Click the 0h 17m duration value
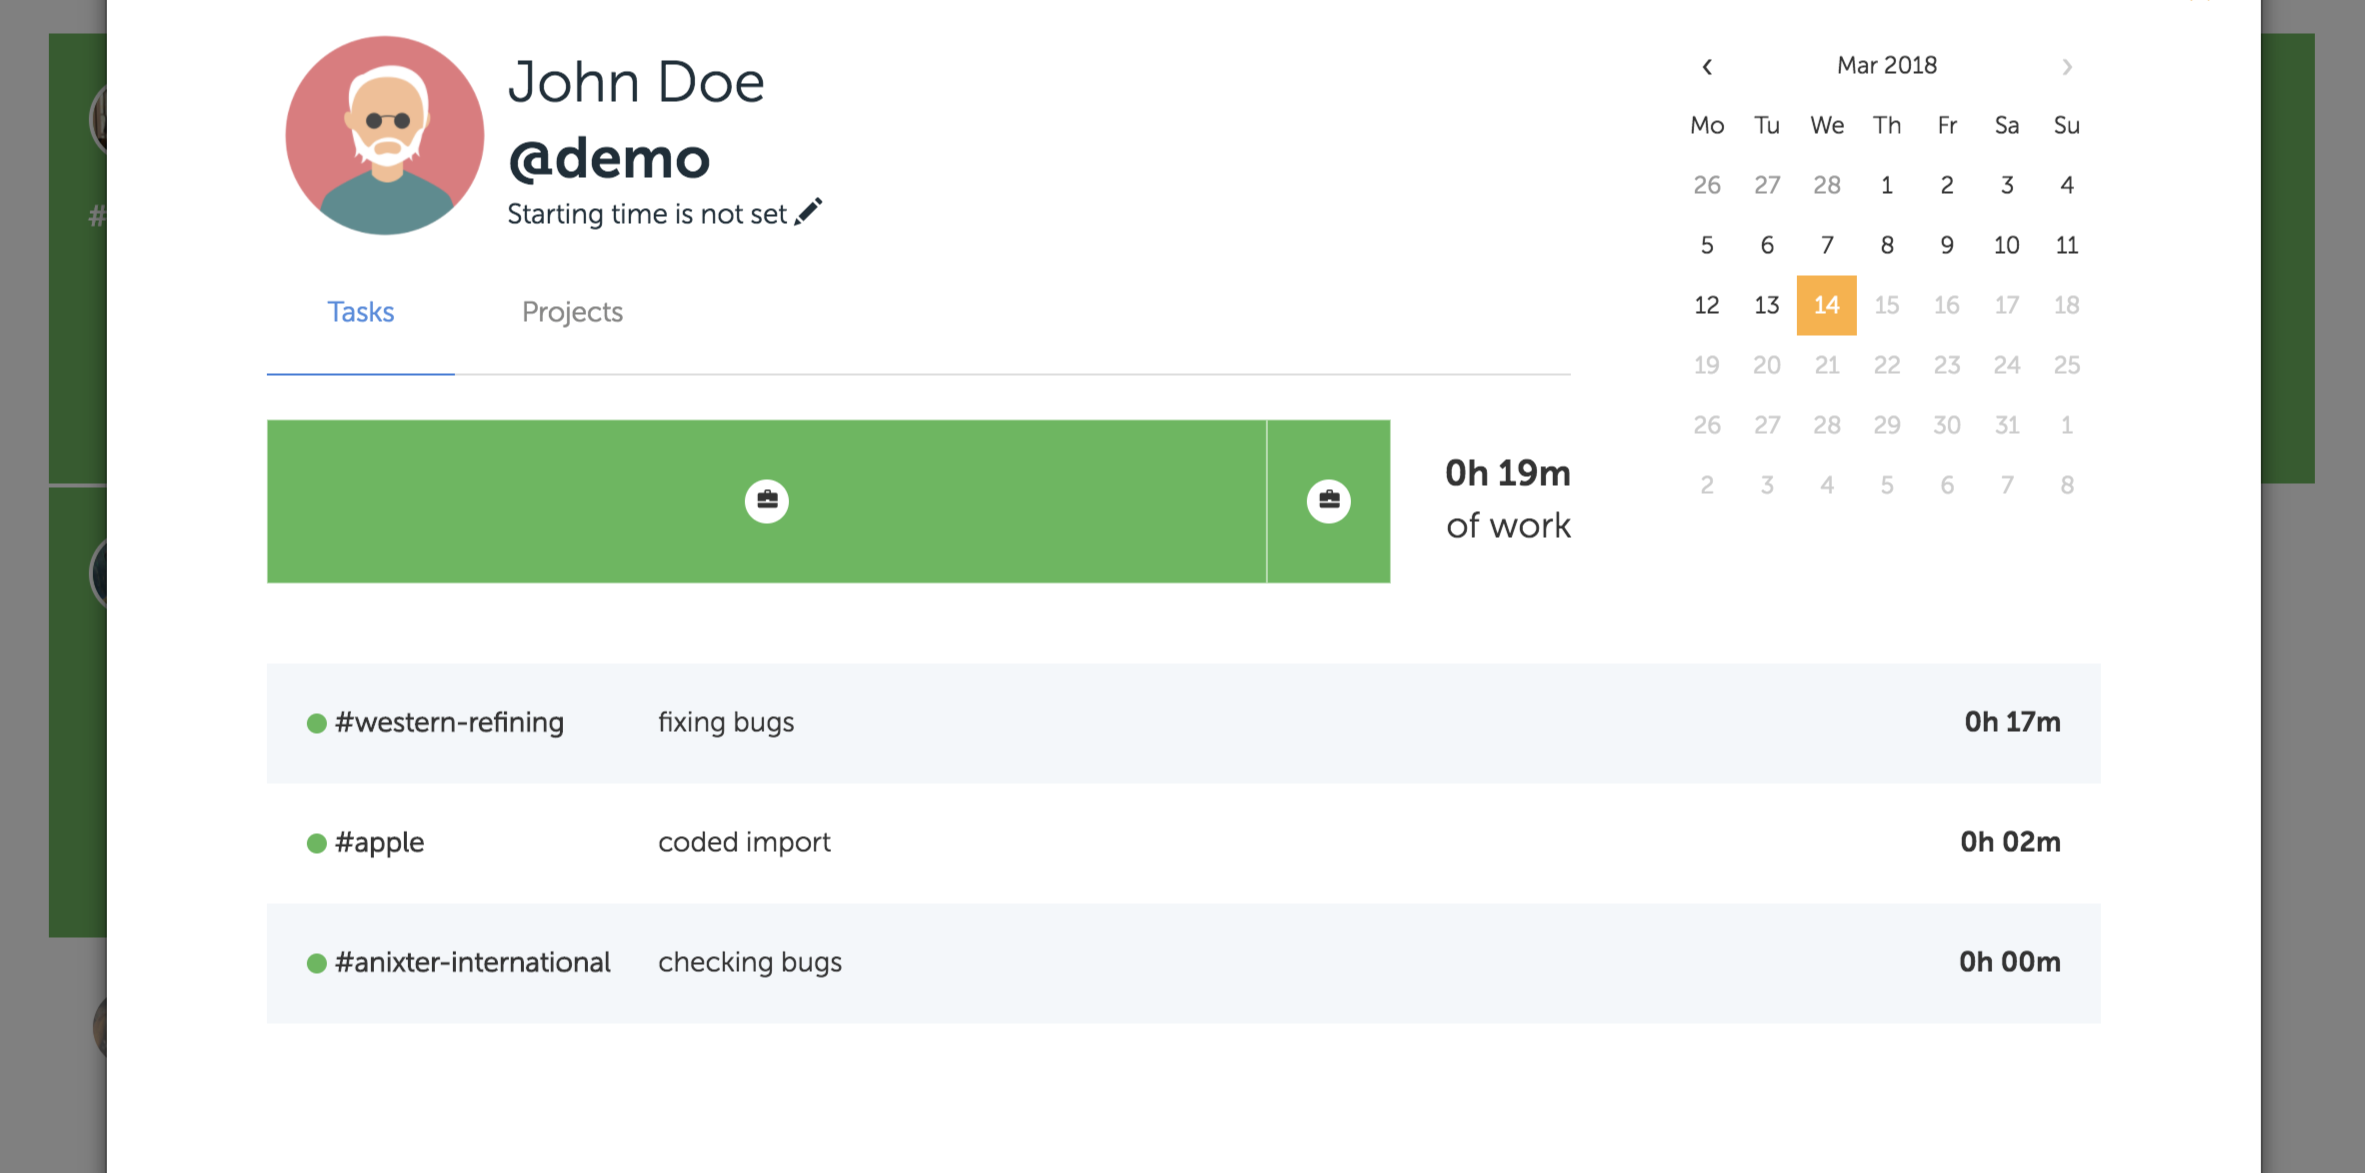2365x1173 pixels. point(2012,722)
